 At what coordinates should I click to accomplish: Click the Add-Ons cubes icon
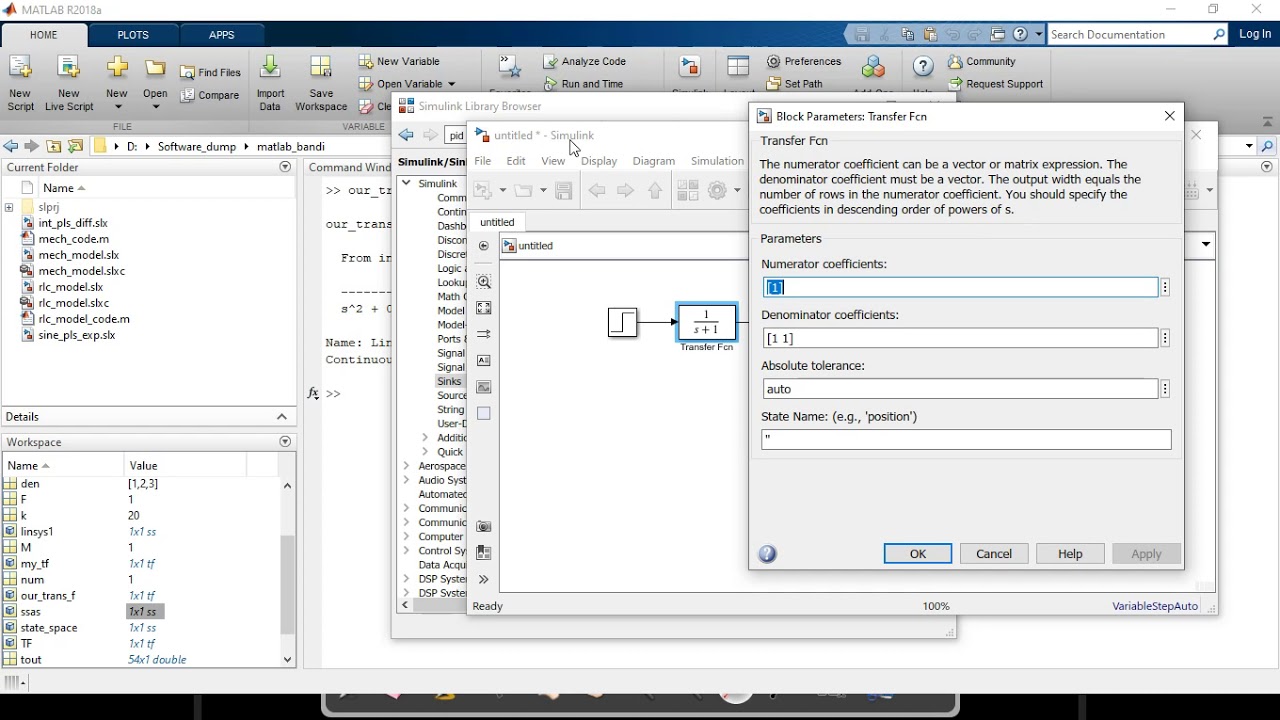[873, 67]
